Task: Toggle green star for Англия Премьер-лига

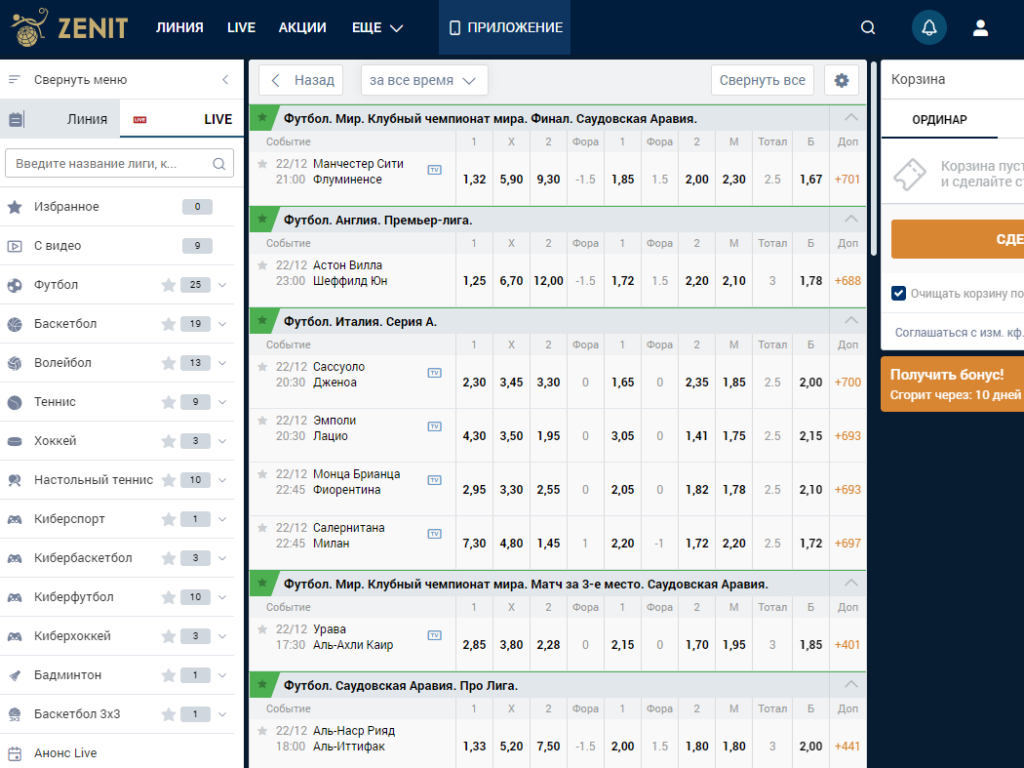Action: [263, 219]
